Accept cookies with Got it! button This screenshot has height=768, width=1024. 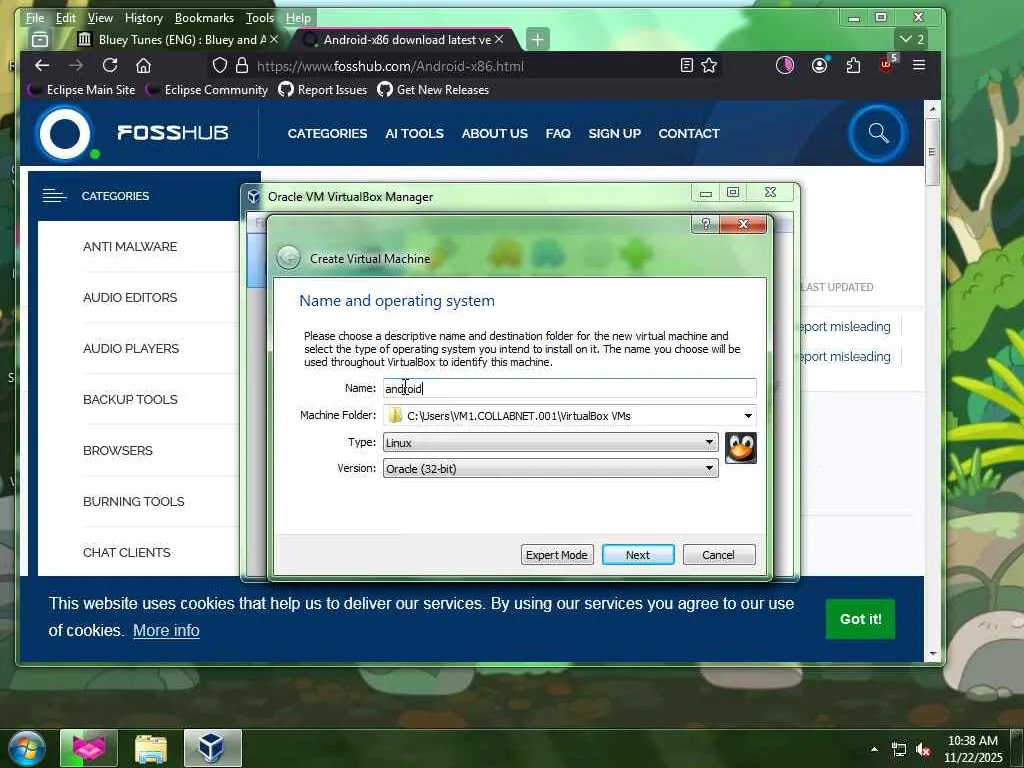pyautogui.click(x=860, y=618)
